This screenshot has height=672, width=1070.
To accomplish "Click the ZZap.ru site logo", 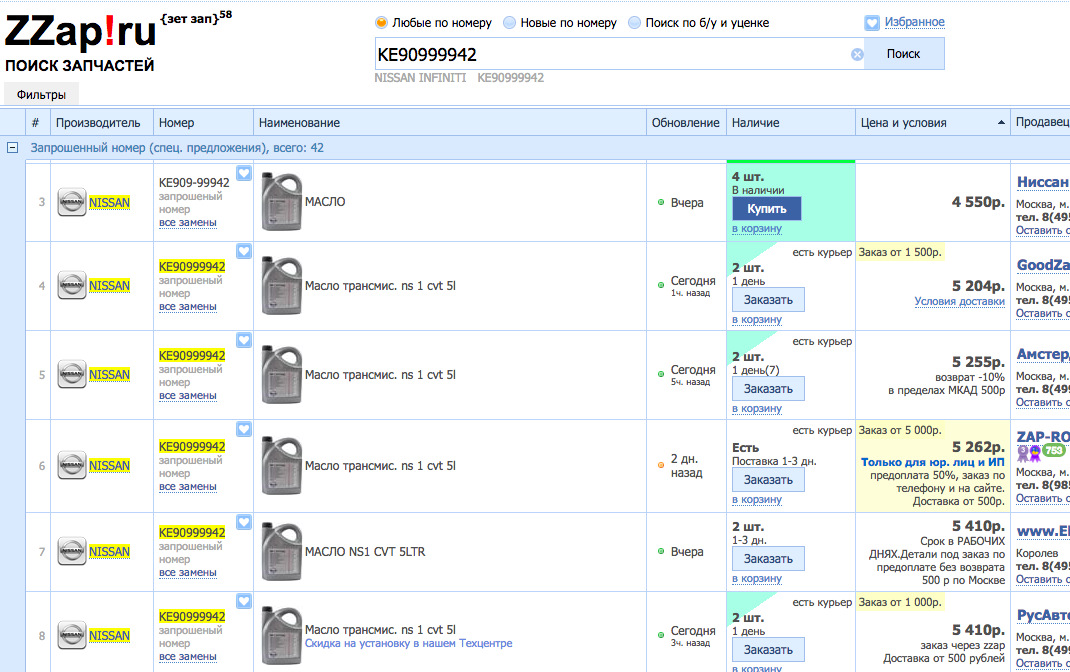I will point(81,34).
